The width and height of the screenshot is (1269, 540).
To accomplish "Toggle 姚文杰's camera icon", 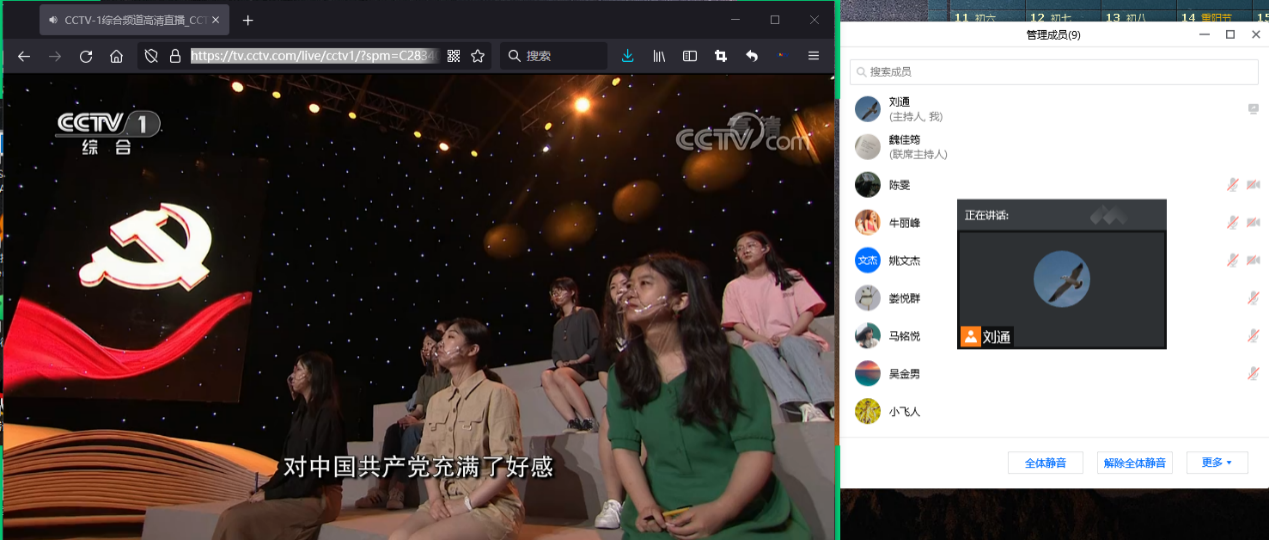I will pyautogui.click(x=1253, y=260).
